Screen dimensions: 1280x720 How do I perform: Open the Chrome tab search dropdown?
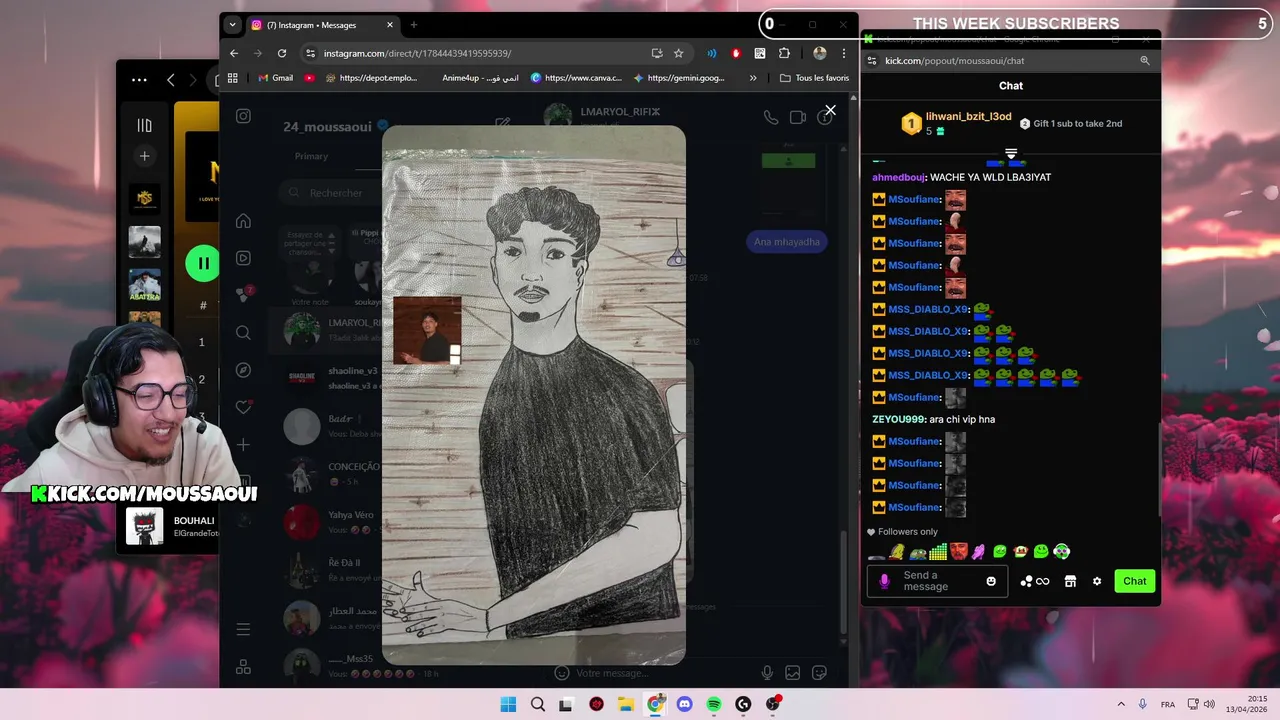(232, 25)
